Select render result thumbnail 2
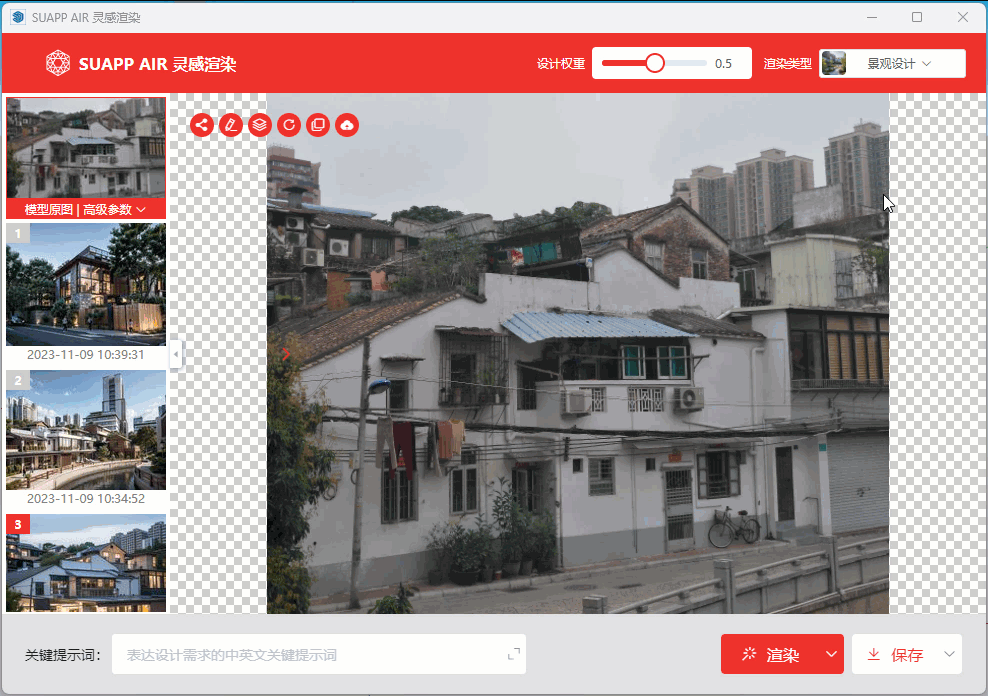 point(86,430)
